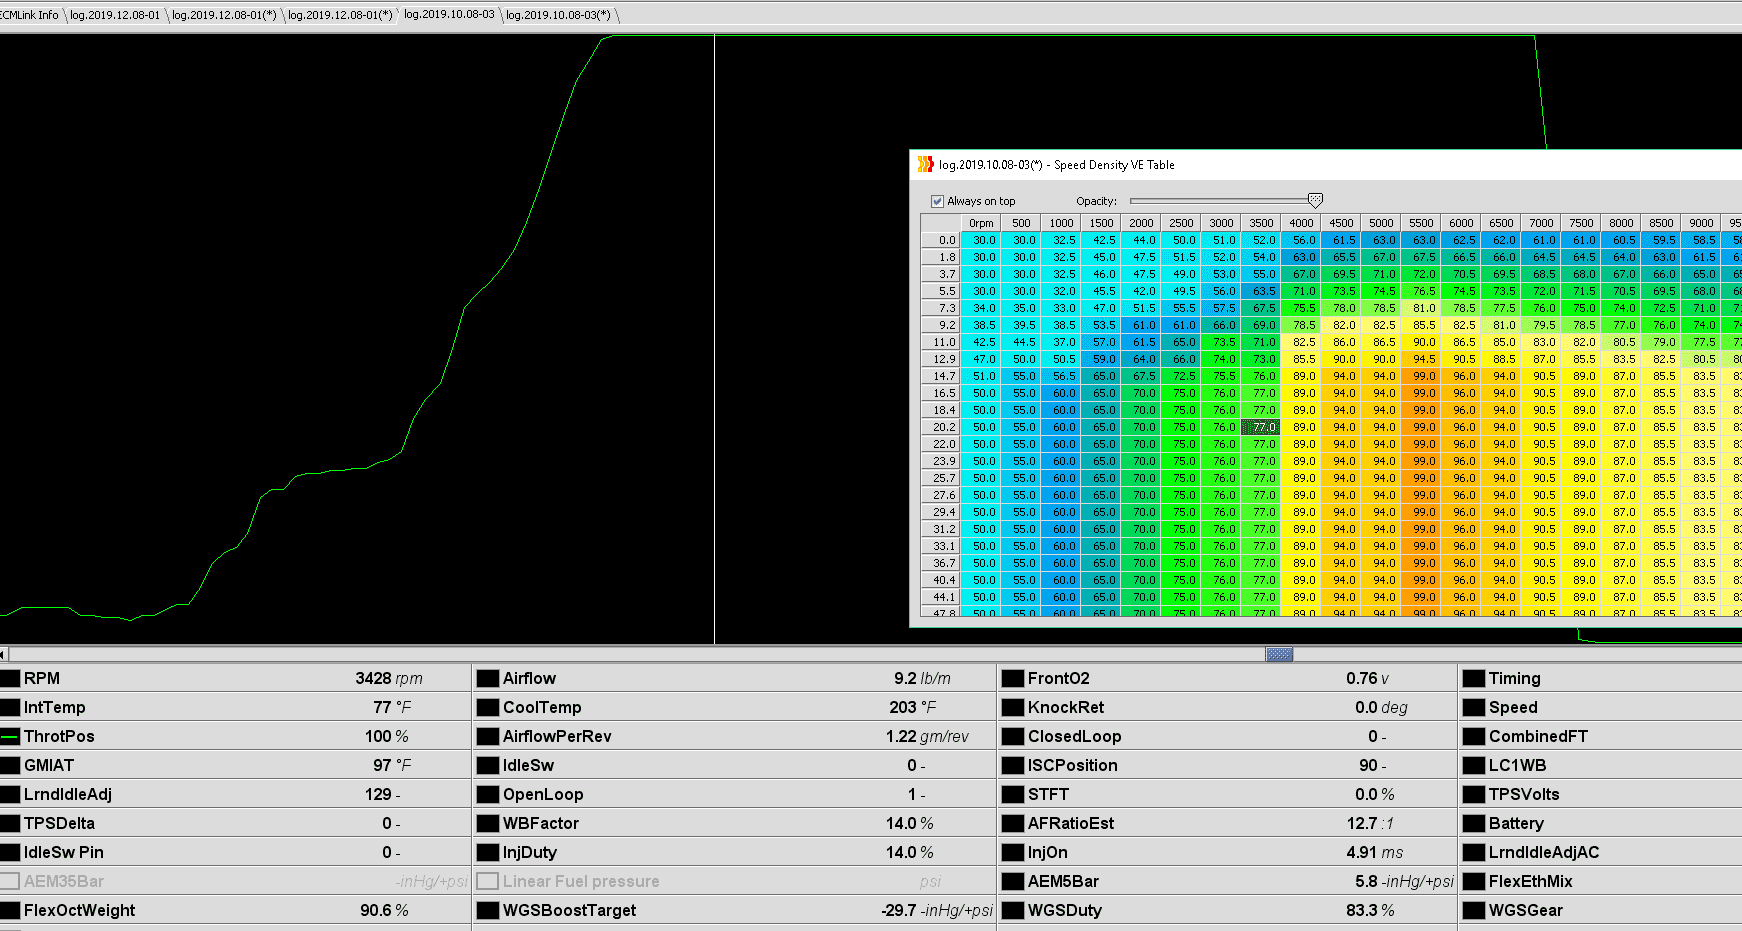Image resolution: width=1742 pixels, height=931 pixels.
Task: Toggle the TPSVolts graph color box
Action: coord(1474,794)
